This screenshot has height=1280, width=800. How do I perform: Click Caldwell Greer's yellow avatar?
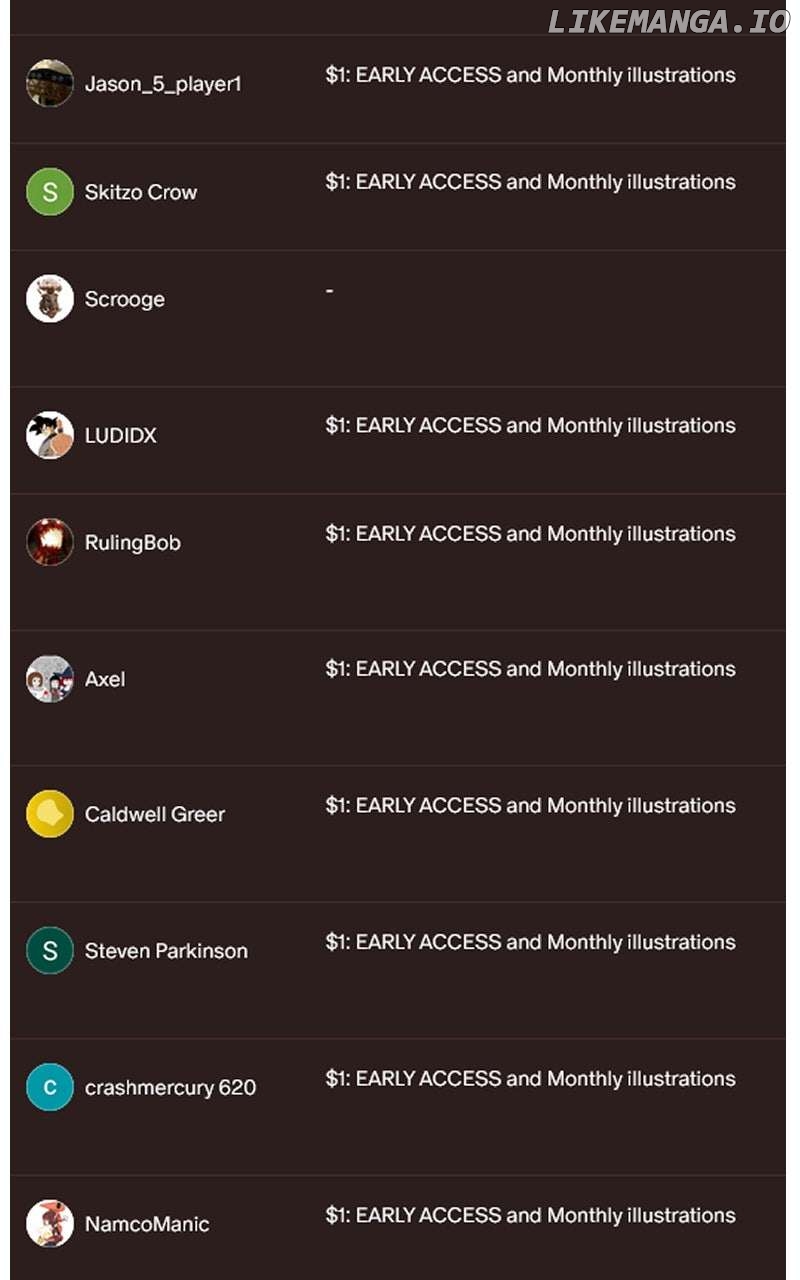(50, 814)
